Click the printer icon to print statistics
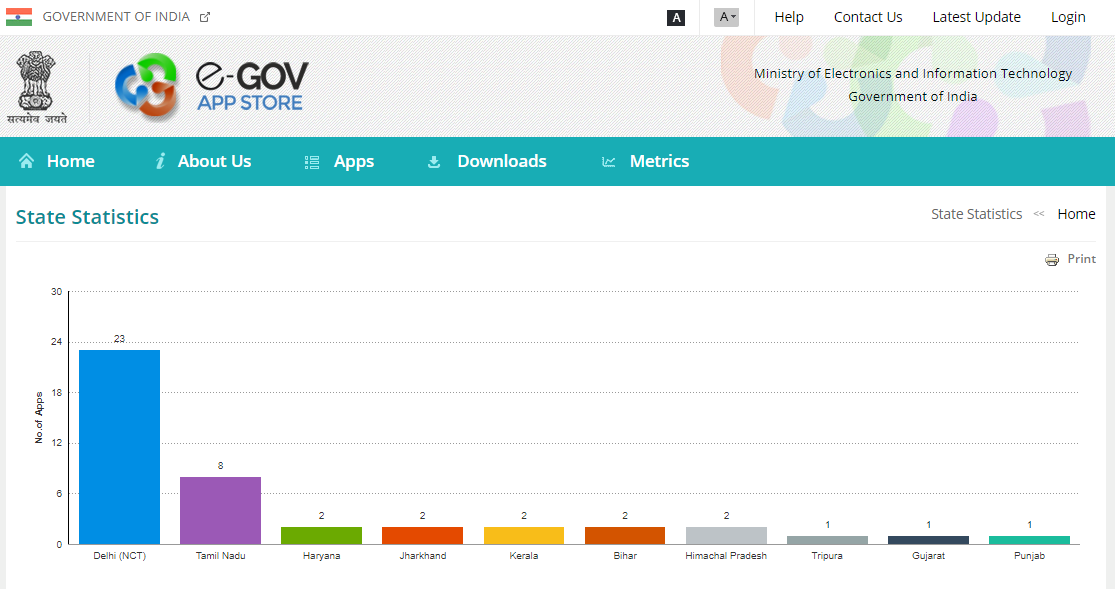 pyautogui.click(x=1052, y=258)
